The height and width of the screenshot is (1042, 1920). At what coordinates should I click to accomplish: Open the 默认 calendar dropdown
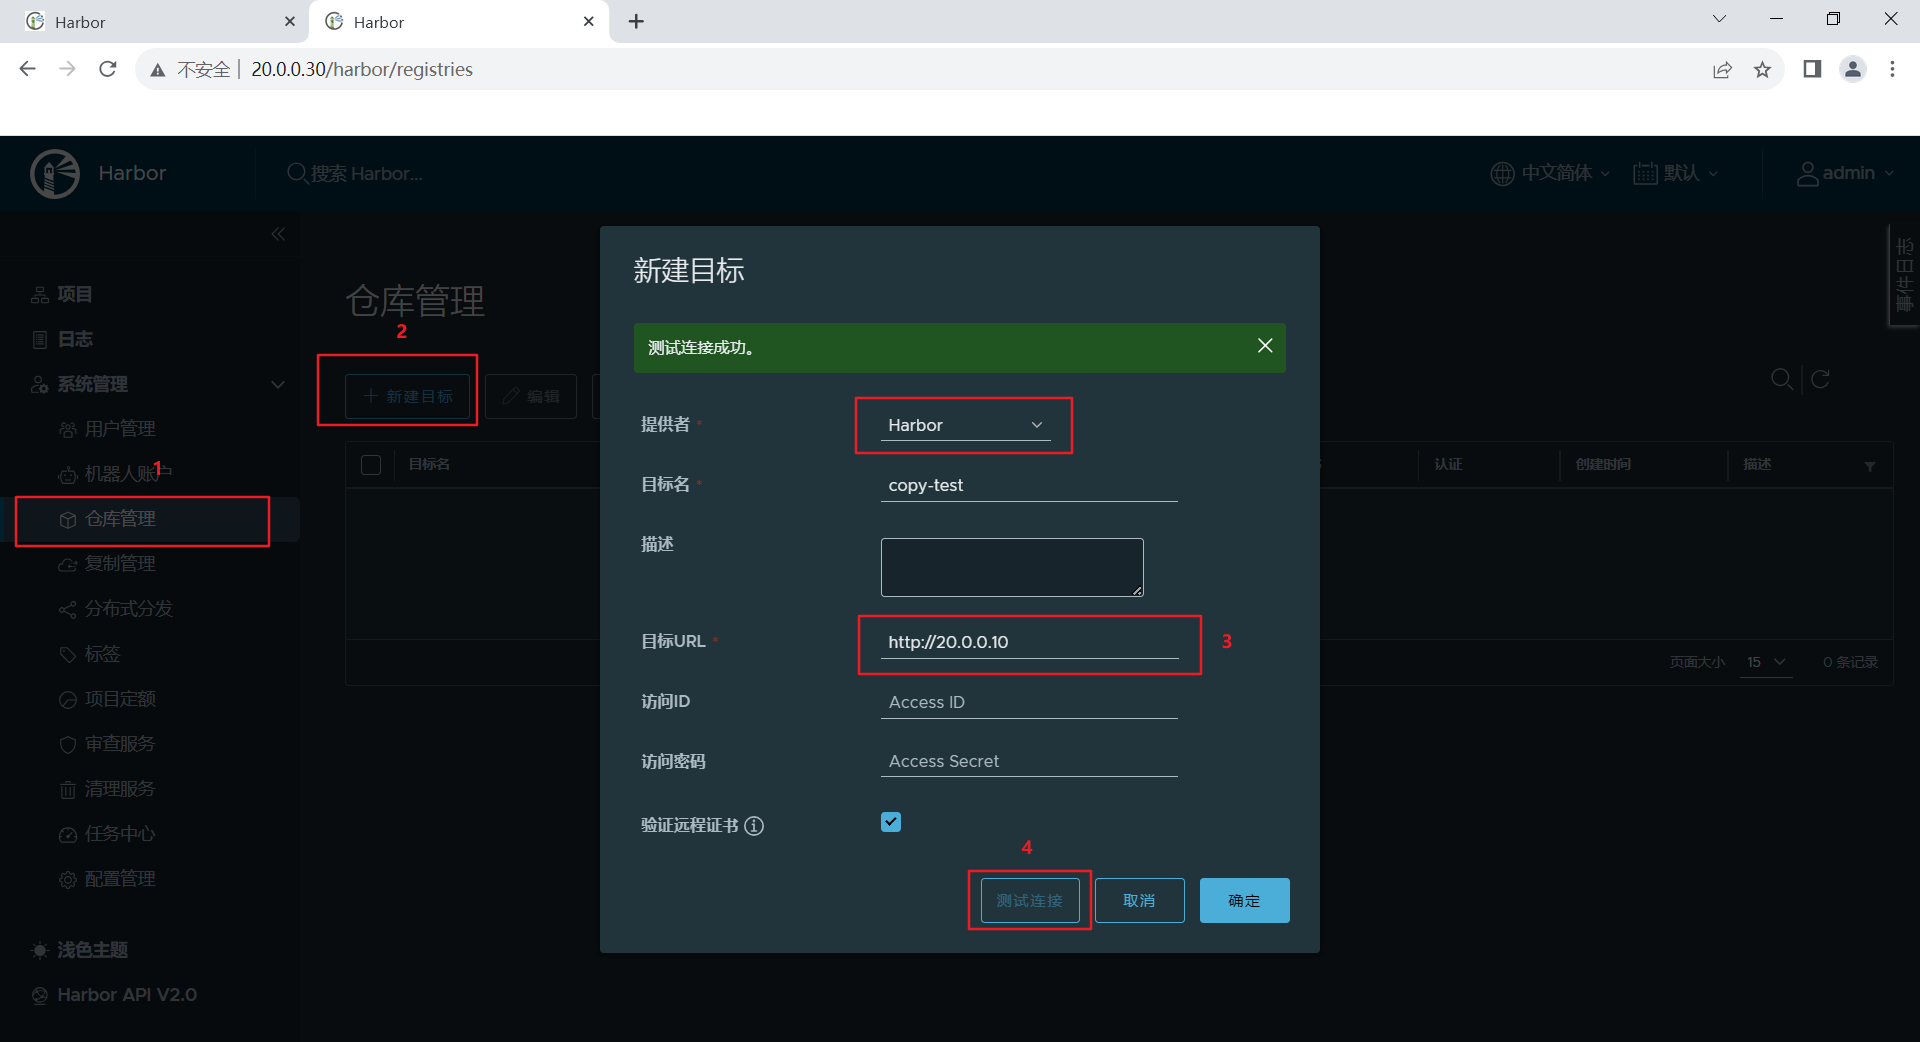[x=1676, y=173]
